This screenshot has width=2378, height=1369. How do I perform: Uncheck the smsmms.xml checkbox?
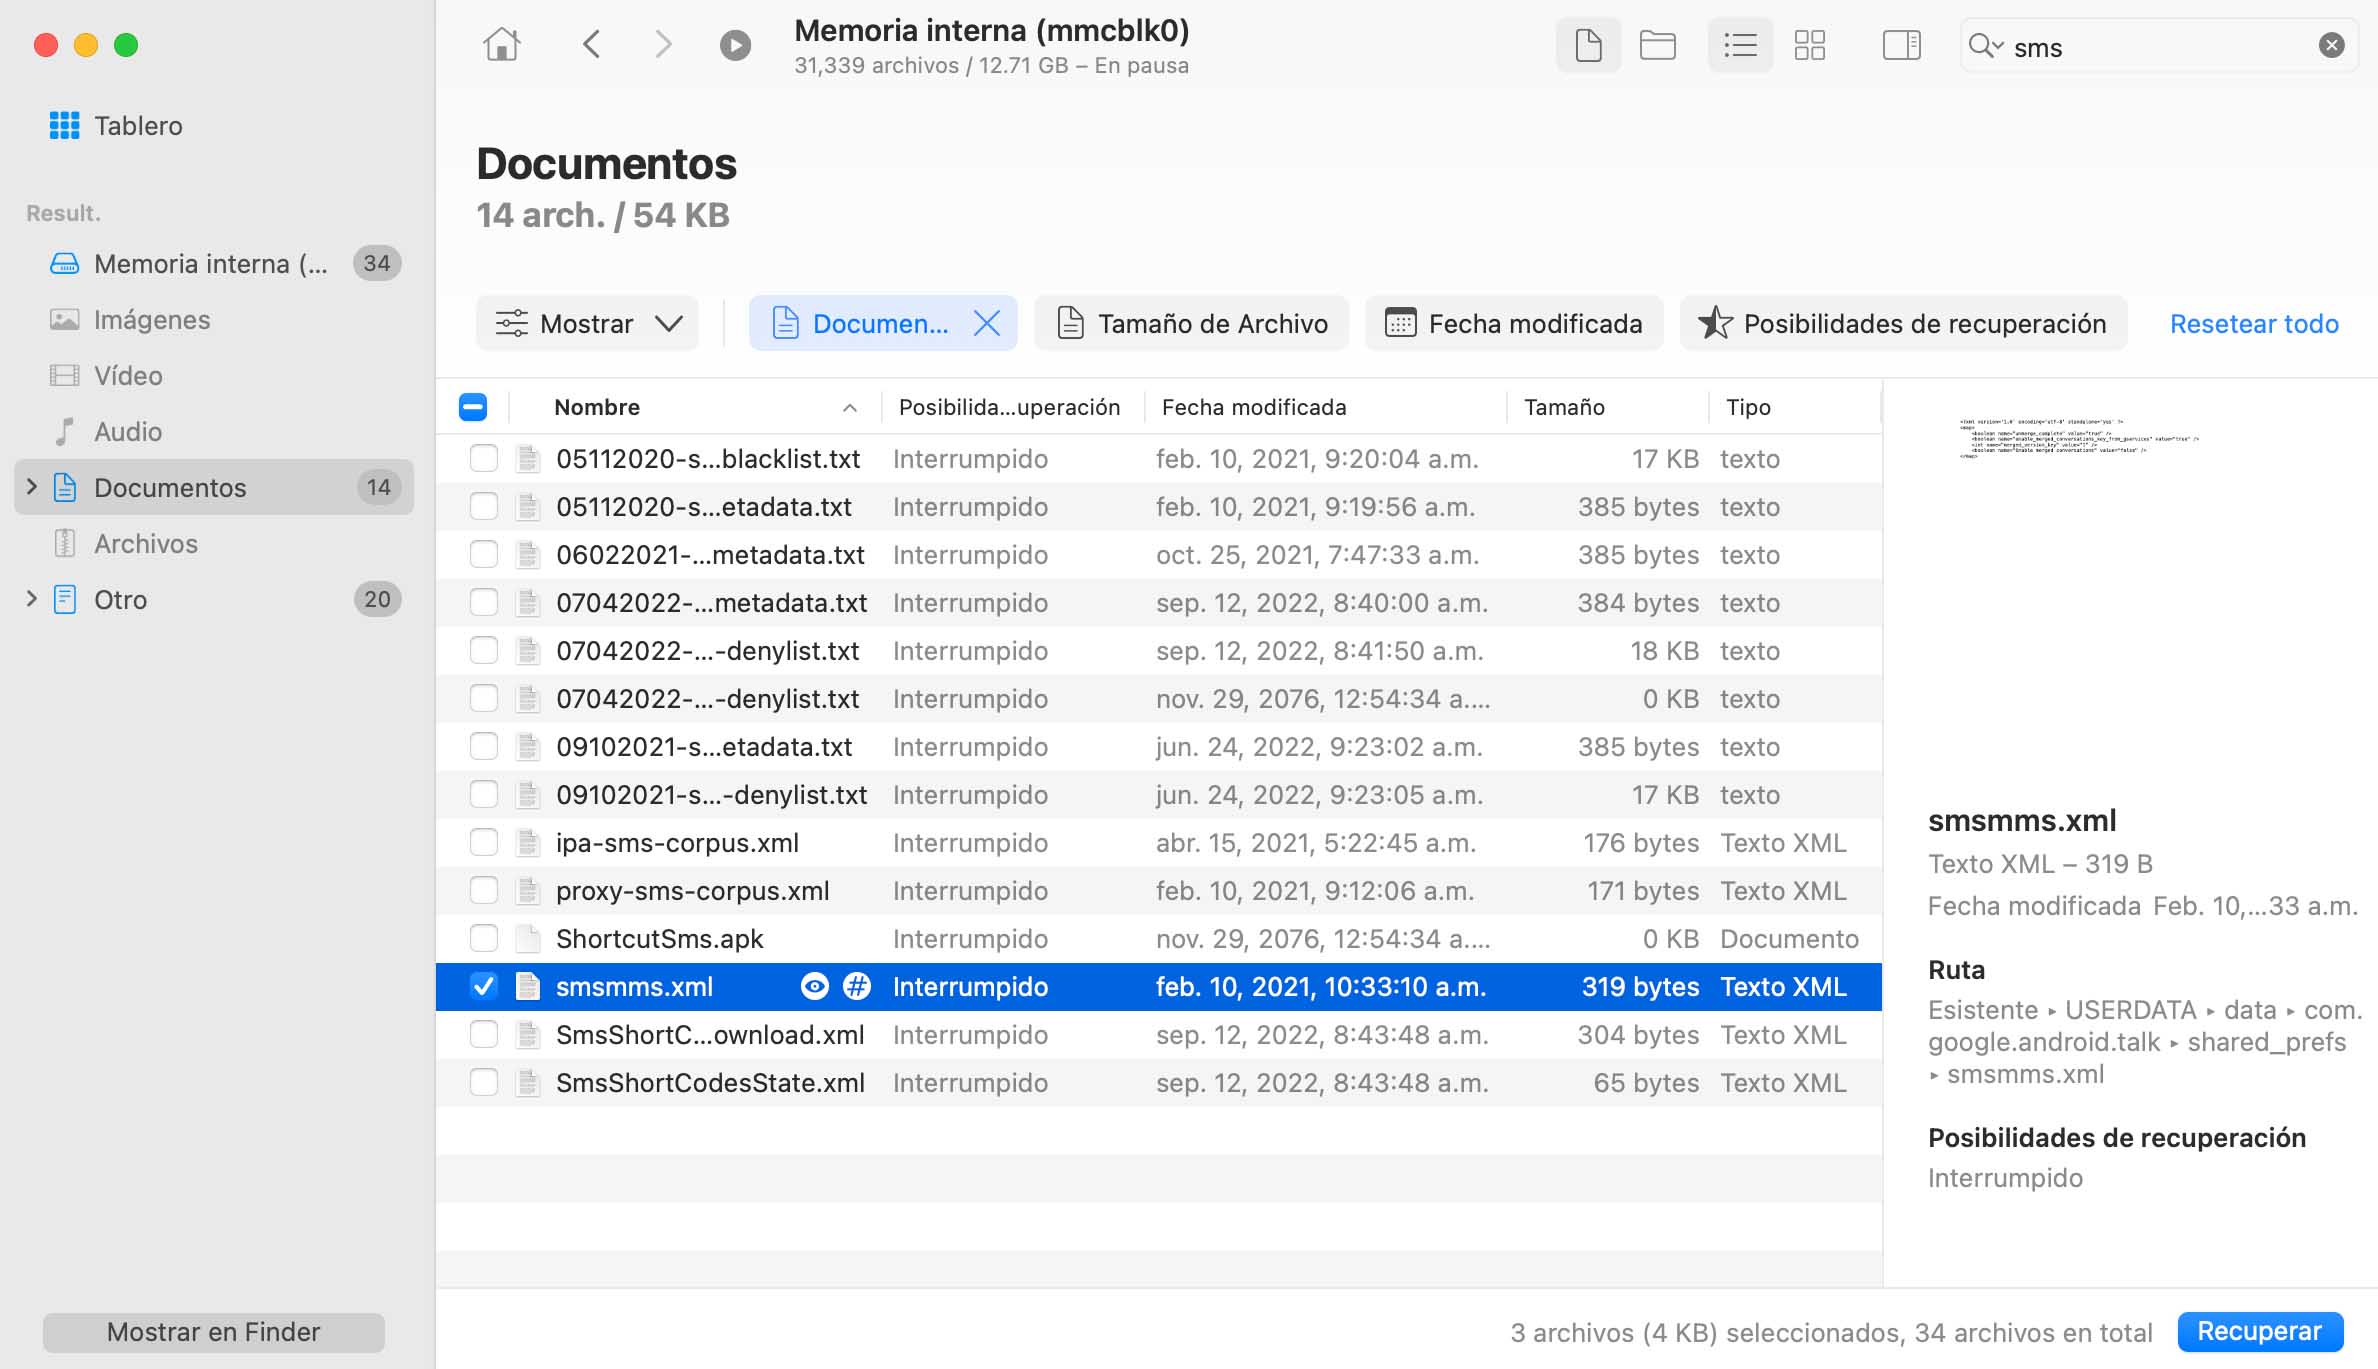tap(484, 987)
